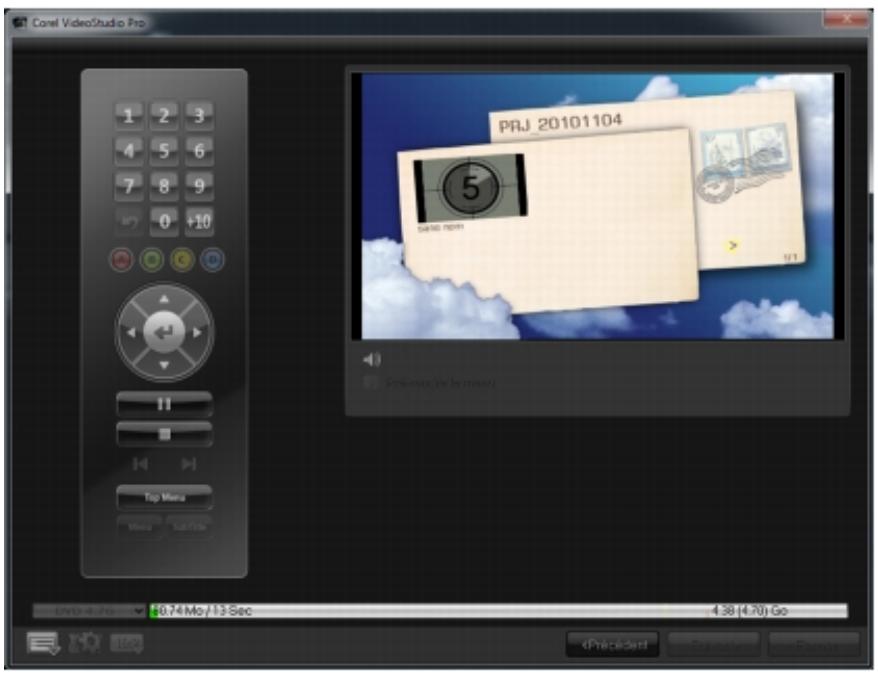This screenshot has height=679, width=878.
Task: Click the green B remote button
Action: pos(152,260)
